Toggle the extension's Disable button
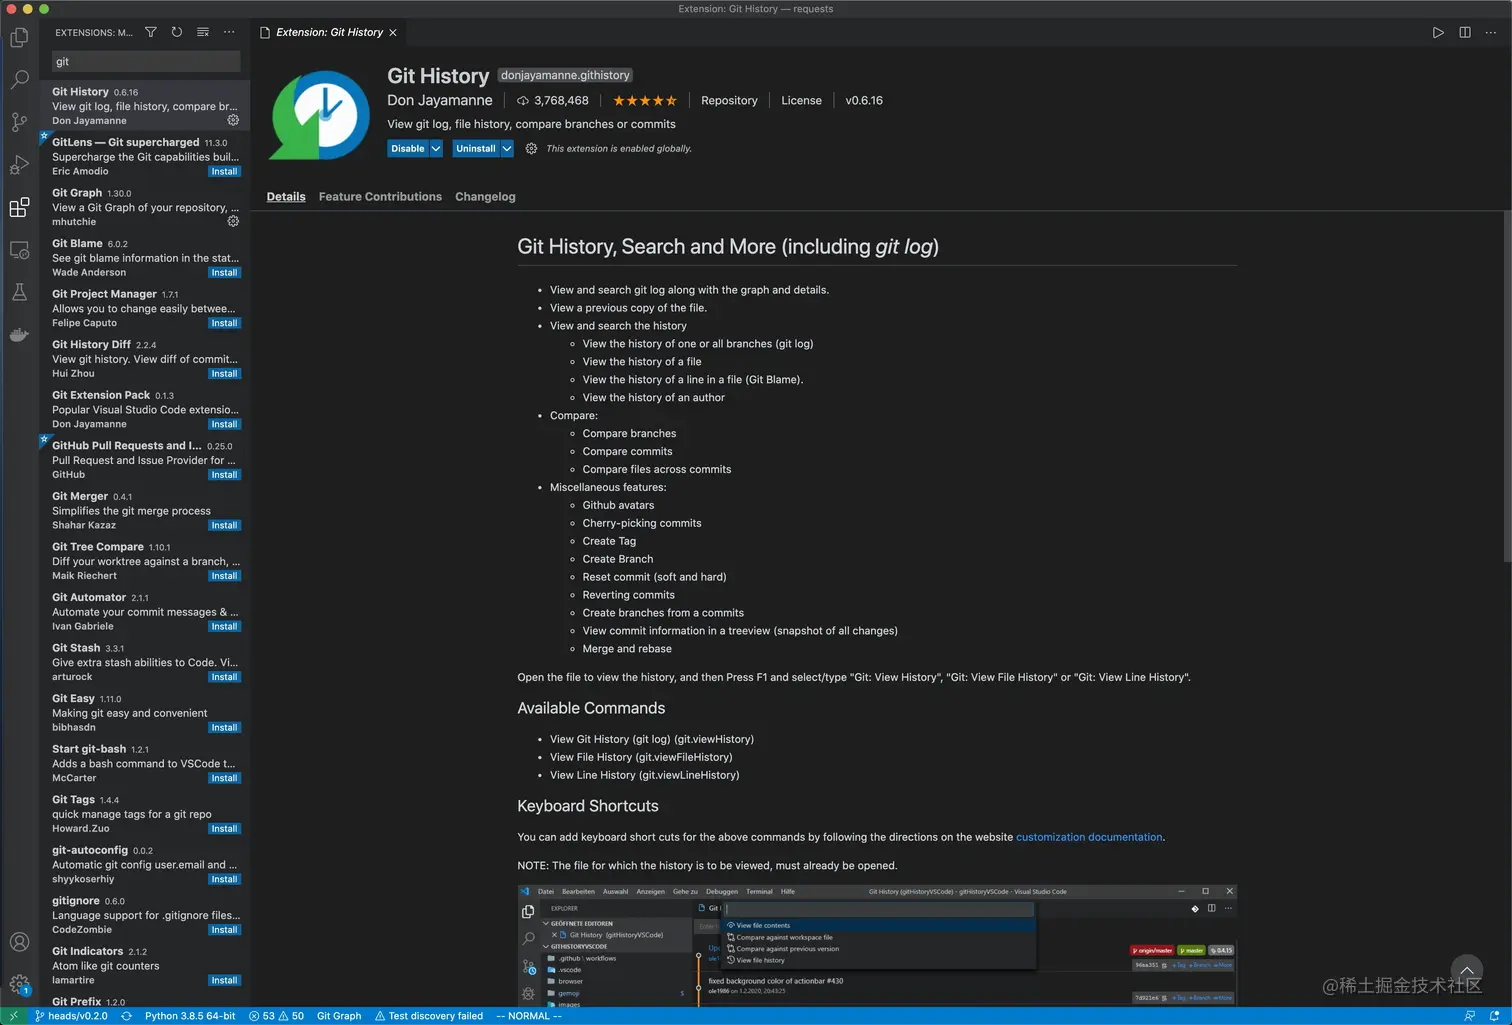The image size is (1512, 1025). pyautogui.click(x=407, y=148)
